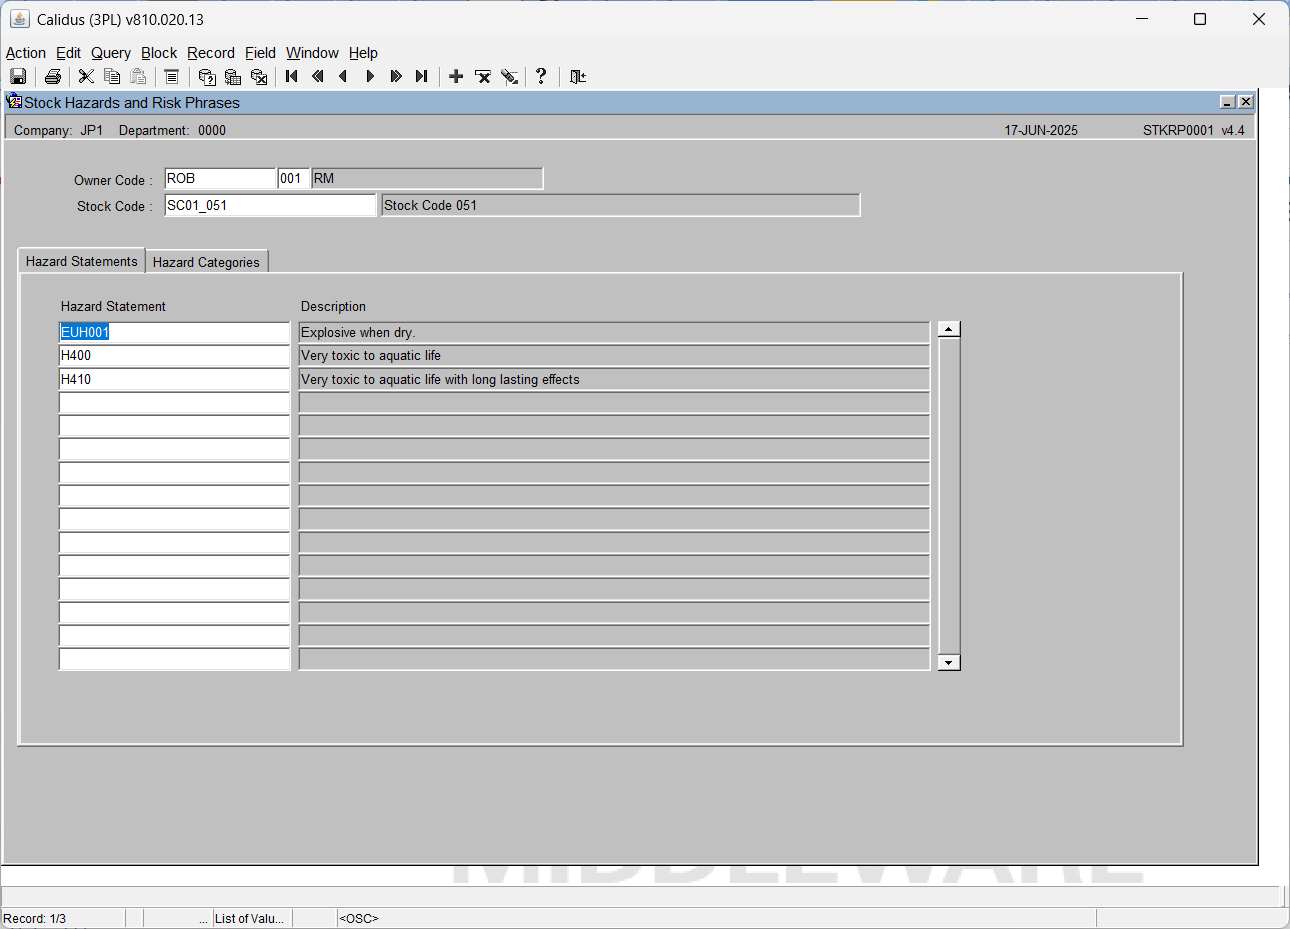Viewport: 1290px width, 929px height.
Task: Click the Save toolbar icon
Action: 18,77
